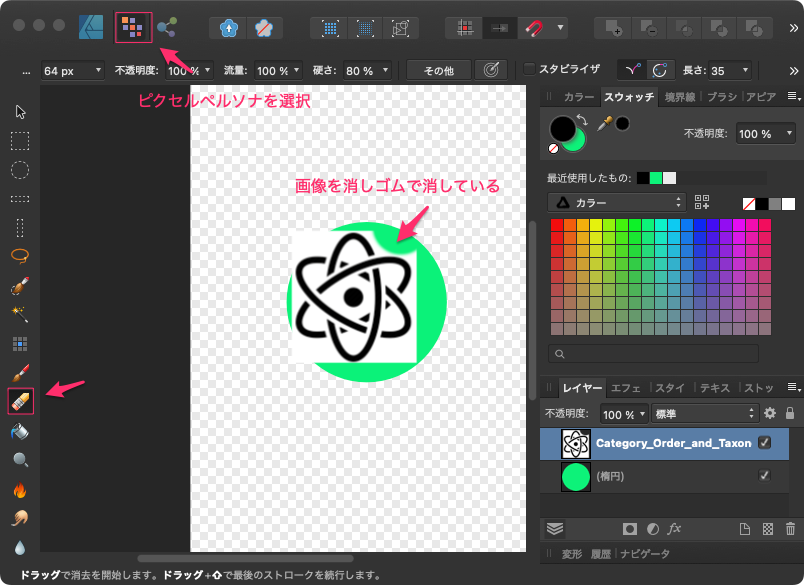
Task: Toggle visibility of the (楕円) layer
Action: tap(765, 477)
